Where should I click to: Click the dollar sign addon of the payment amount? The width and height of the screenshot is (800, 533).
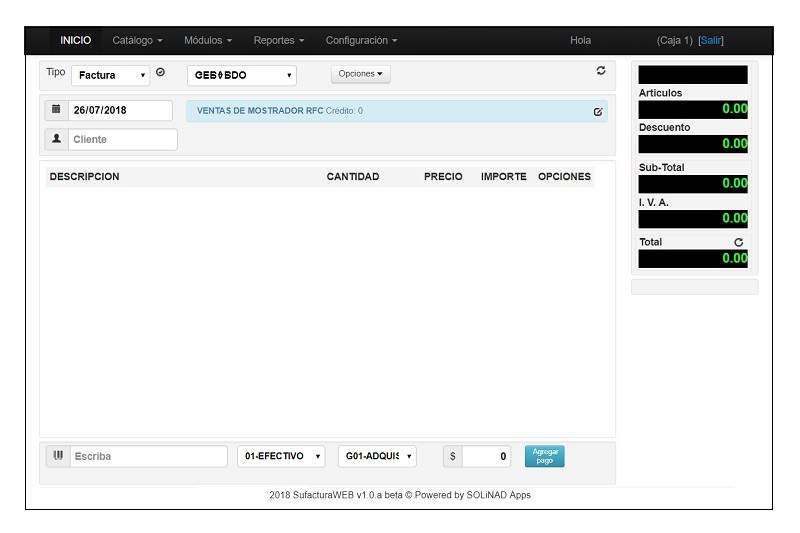(x=453, y=456)
